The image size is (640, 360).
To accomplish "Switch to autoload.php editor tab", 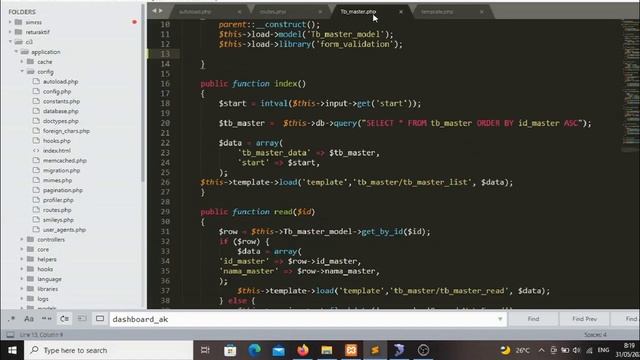I will pyautogui.click(x=195, y=12).
